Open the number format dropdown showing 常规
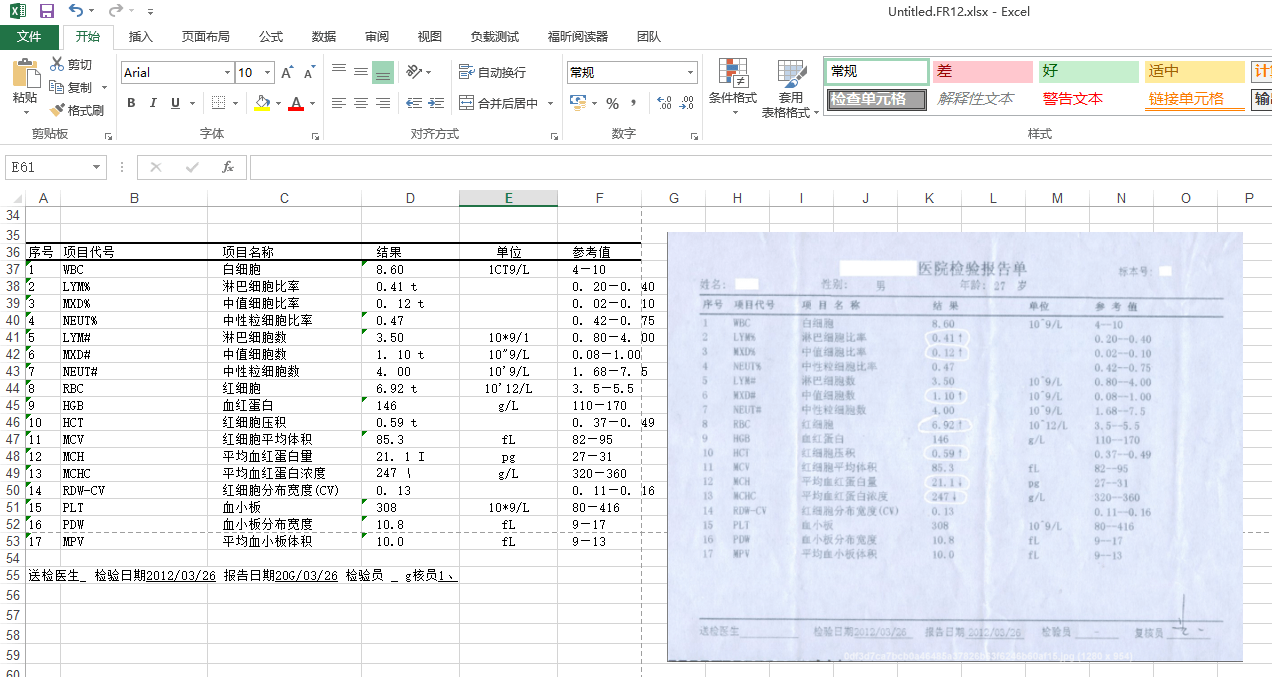This screenshot has width=1272, height=677. [690, 73]
